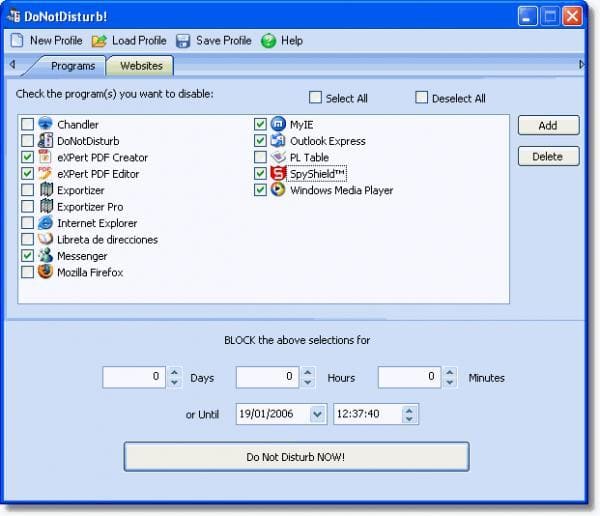
Task: Click the tab scroll left arrow
Action: (x=12, y=64)
